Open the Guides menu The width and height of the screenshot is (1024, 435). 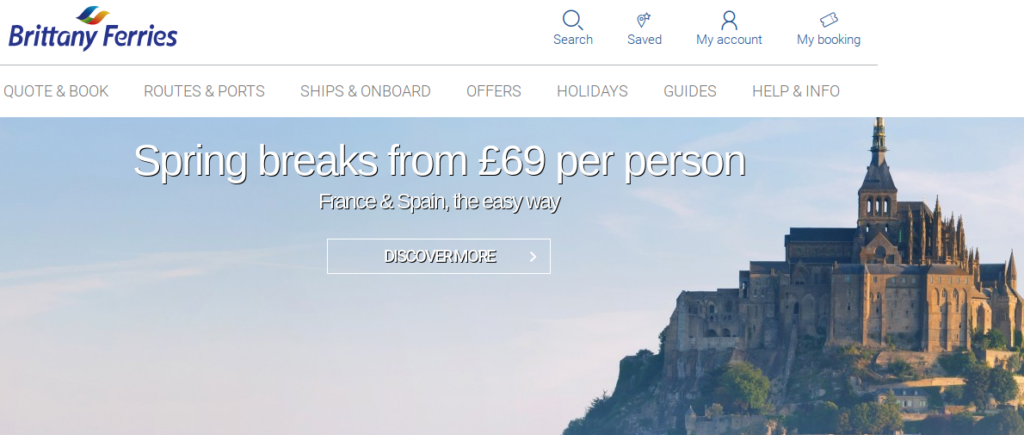click(690, 91)
